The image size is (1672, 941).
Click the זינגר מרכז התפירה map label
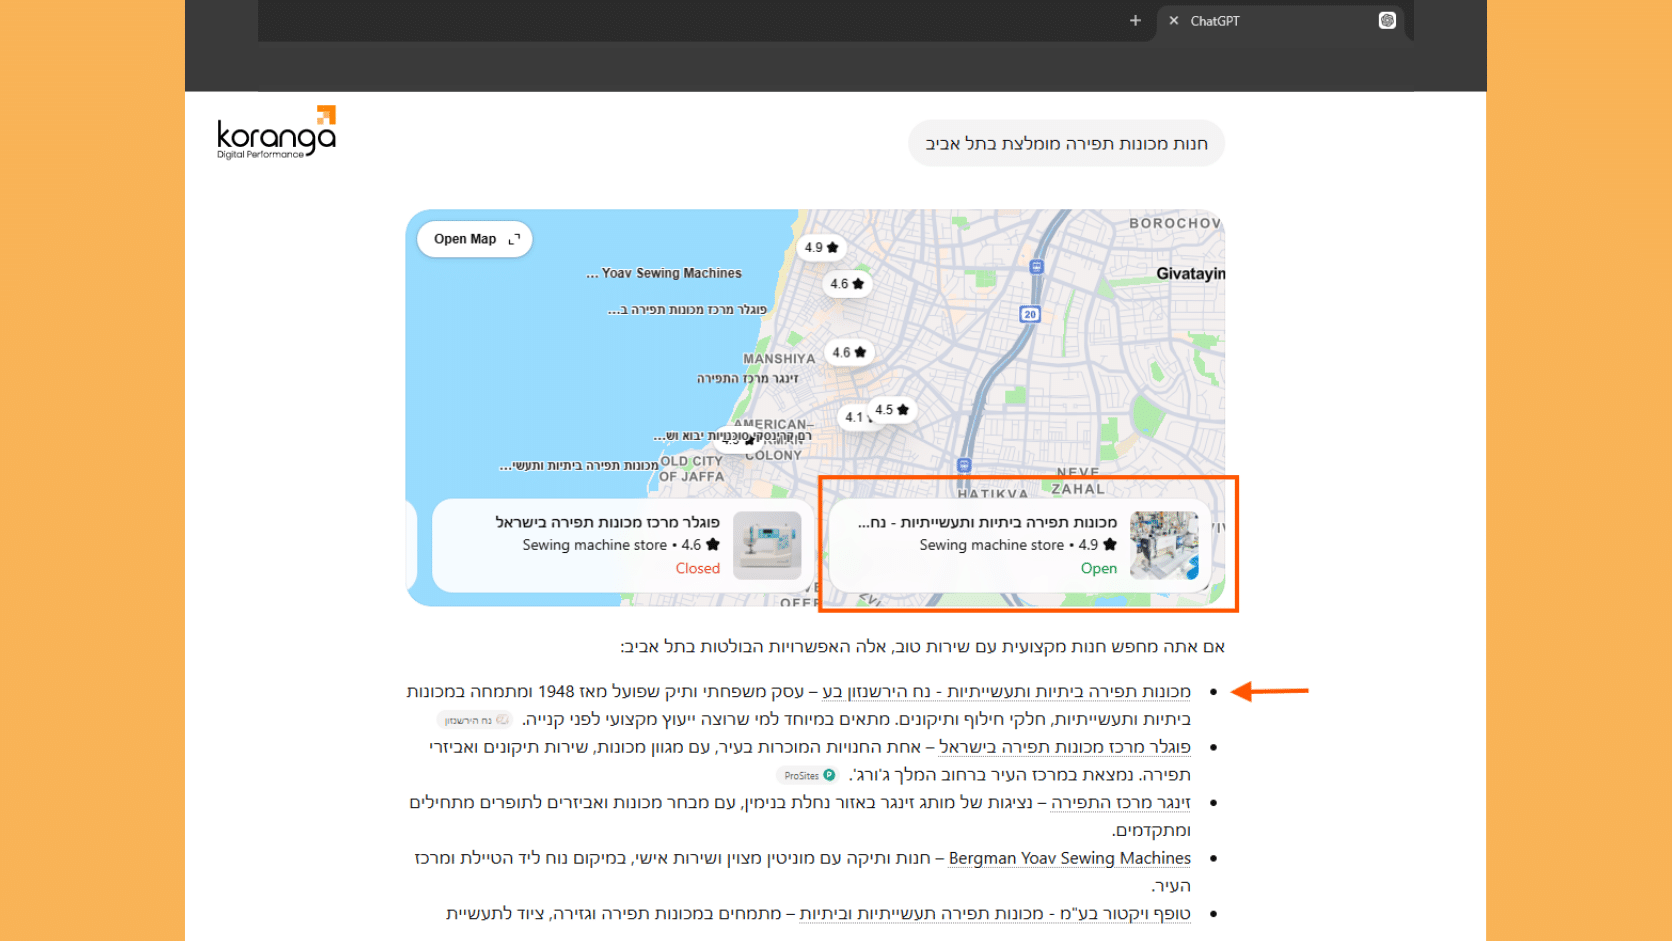748,378
